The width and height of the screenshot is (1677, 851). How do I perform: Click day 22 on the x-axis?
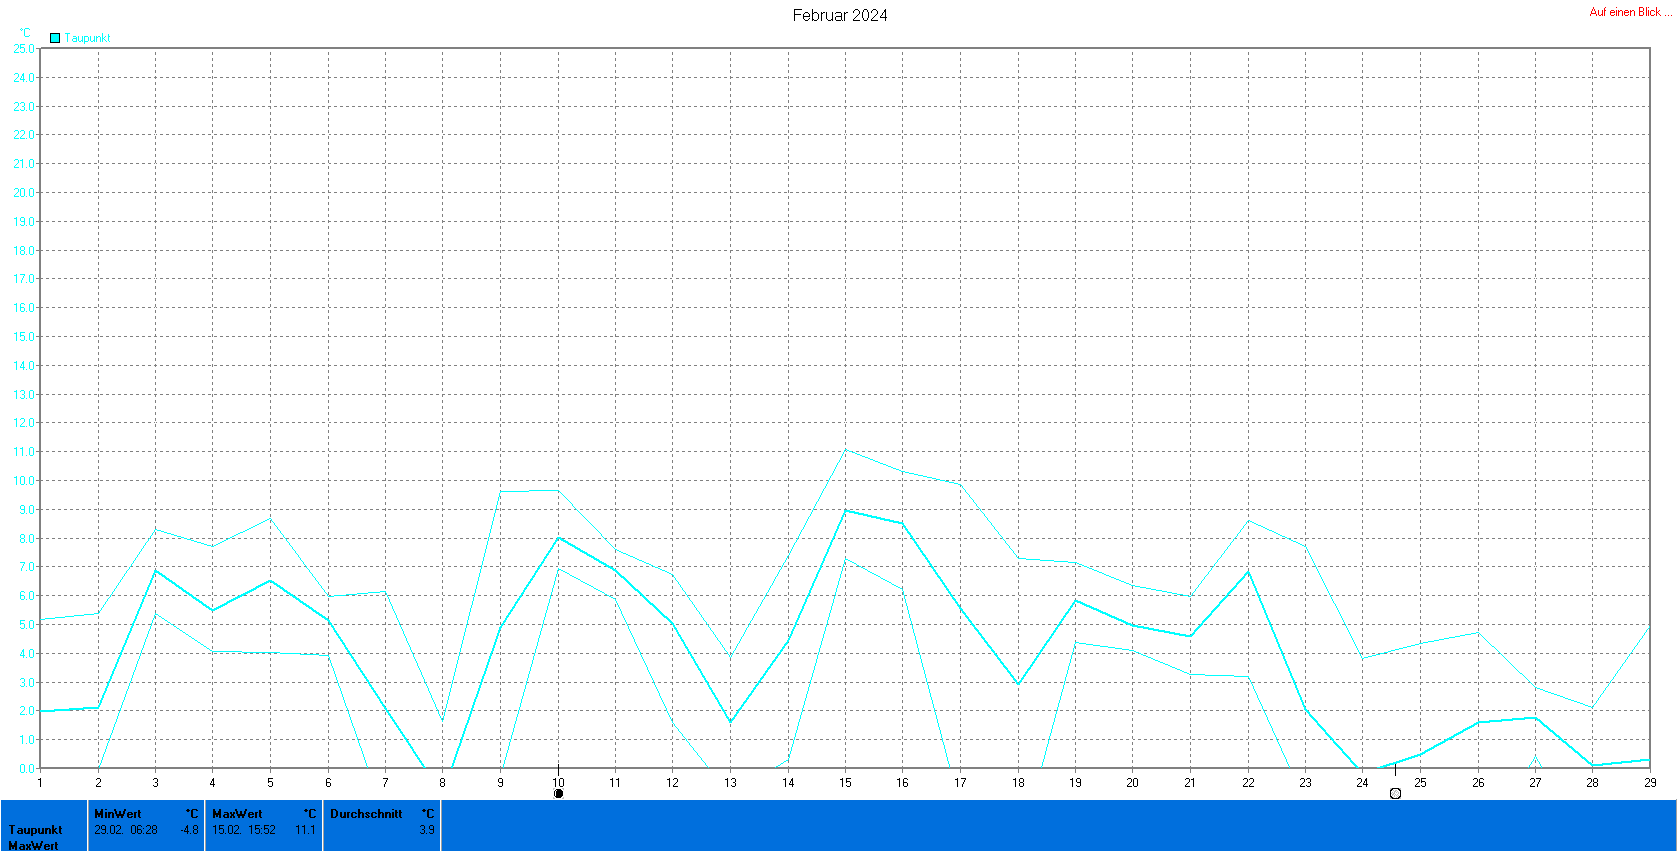coord(1248,783)
